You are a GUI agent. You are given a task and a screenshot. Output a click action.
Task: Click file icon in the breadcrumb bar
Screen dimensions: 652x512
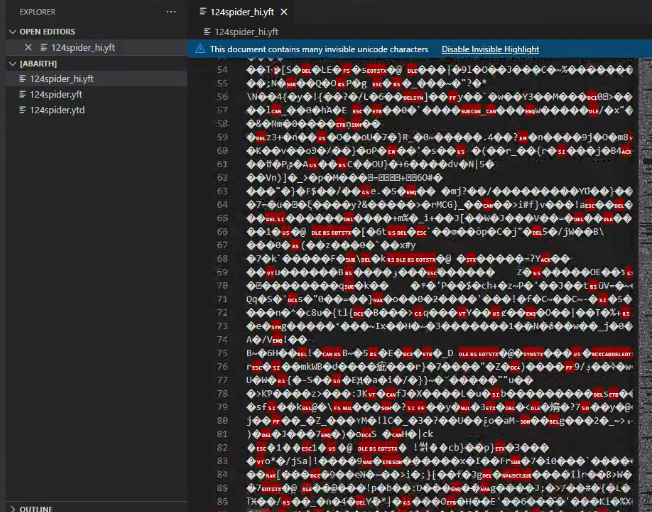click(207, 32)
